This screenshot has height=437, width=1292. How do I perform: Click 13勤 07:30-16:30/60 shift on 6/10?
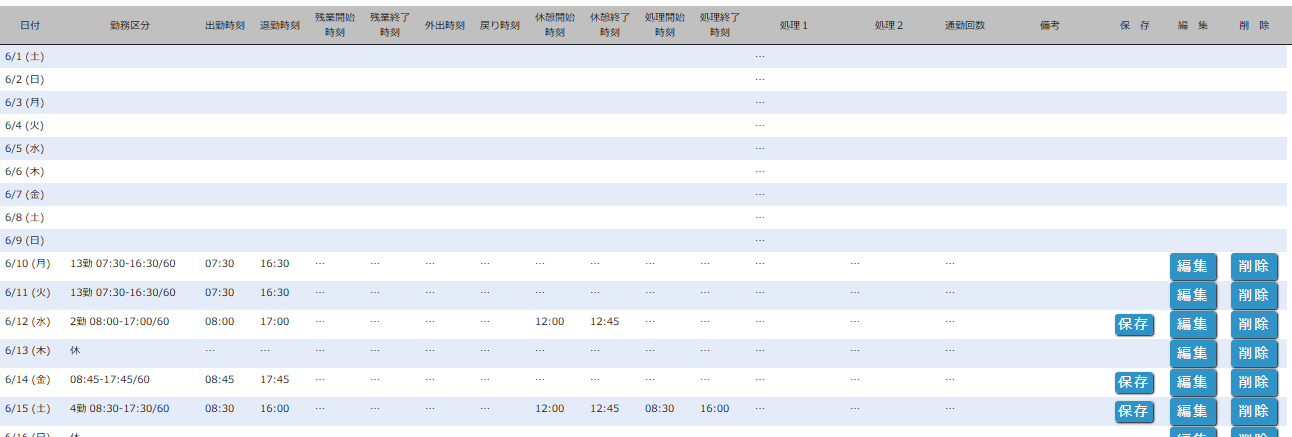[x=122, y=264]
